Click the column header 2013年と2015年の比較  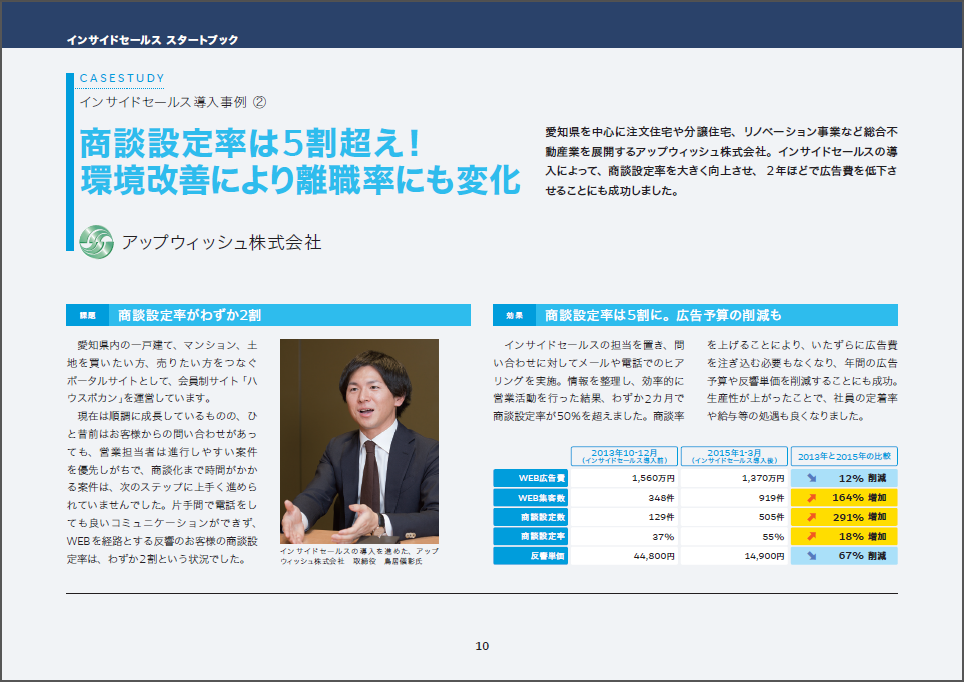coord(844,456)
